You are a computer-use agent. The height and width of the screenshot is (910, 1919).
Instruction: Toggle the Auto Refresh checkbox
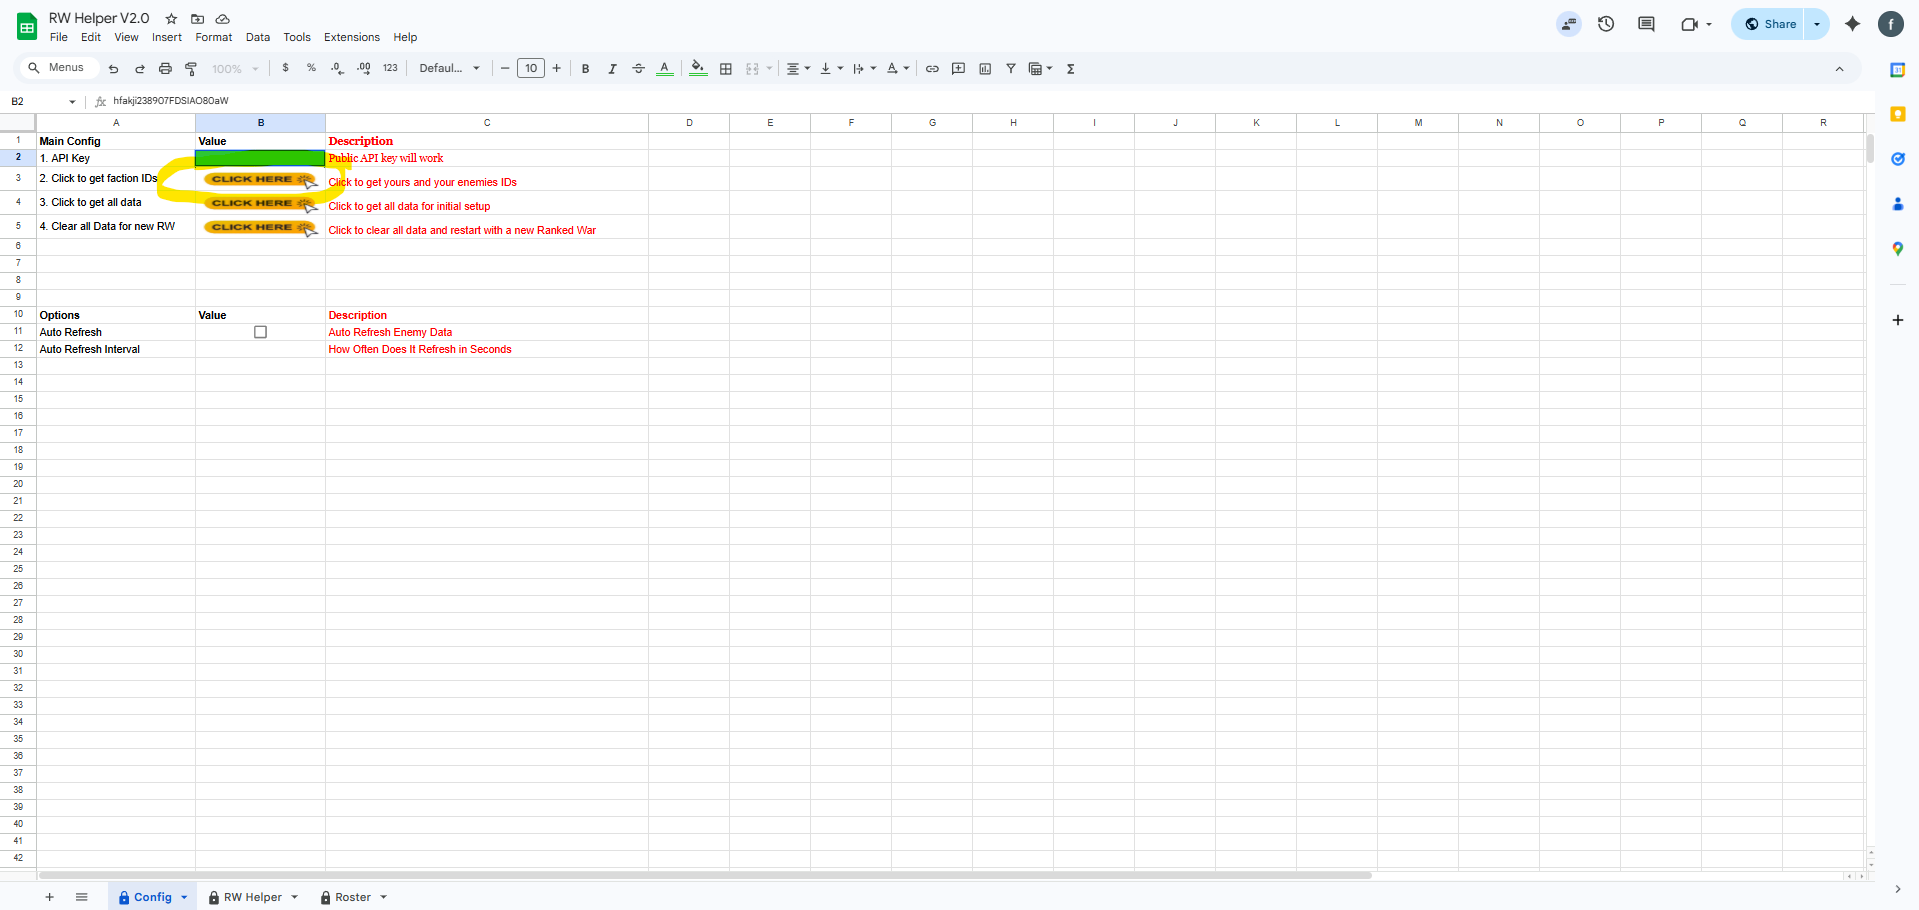[x=260, y=332]
